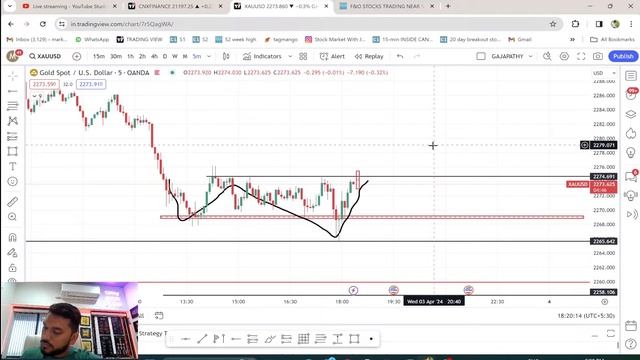Screen dimensions: 640x360
Task: Open the ideas lightbulb icon
Action: [x=631, y=153]
